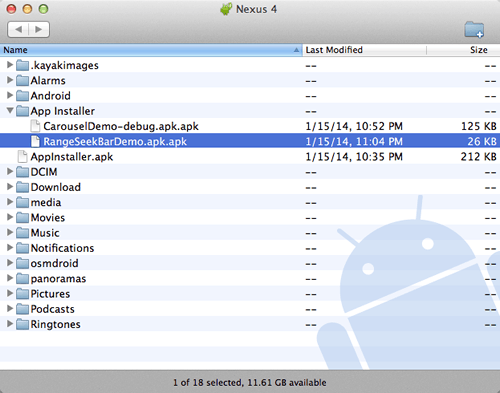The image size is (500, 393).
Task: Expand the Notifications folder triangle
Action: 10,248
